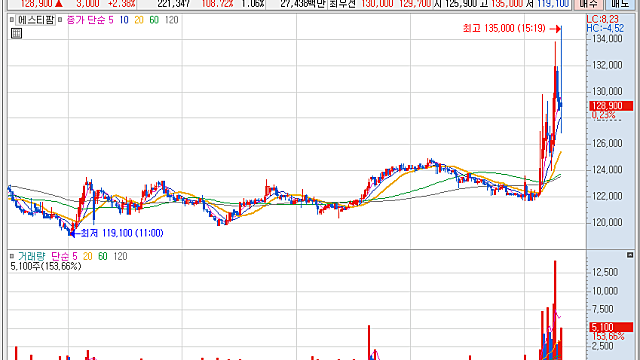Click the small square before 거래량 label
Viewport: 640px width, 360px height.
(12, 256)
